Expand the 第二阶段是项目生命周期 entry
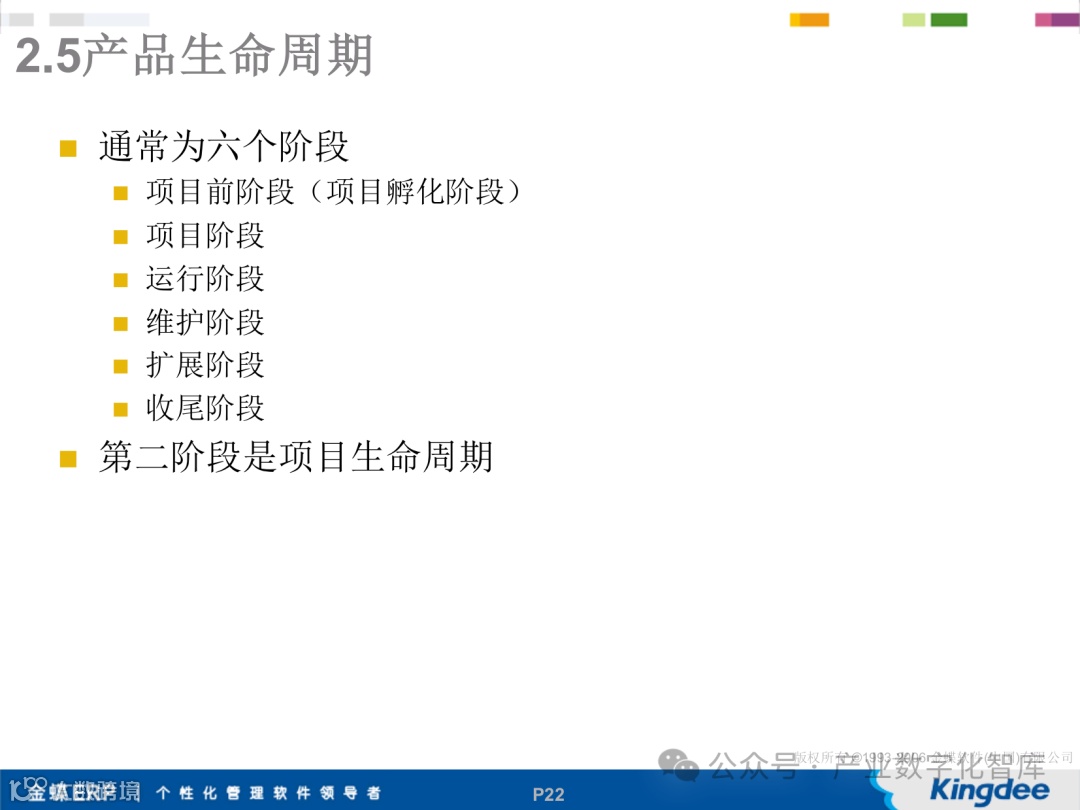Screen dimensions: 1080x810 coord(297,457)
